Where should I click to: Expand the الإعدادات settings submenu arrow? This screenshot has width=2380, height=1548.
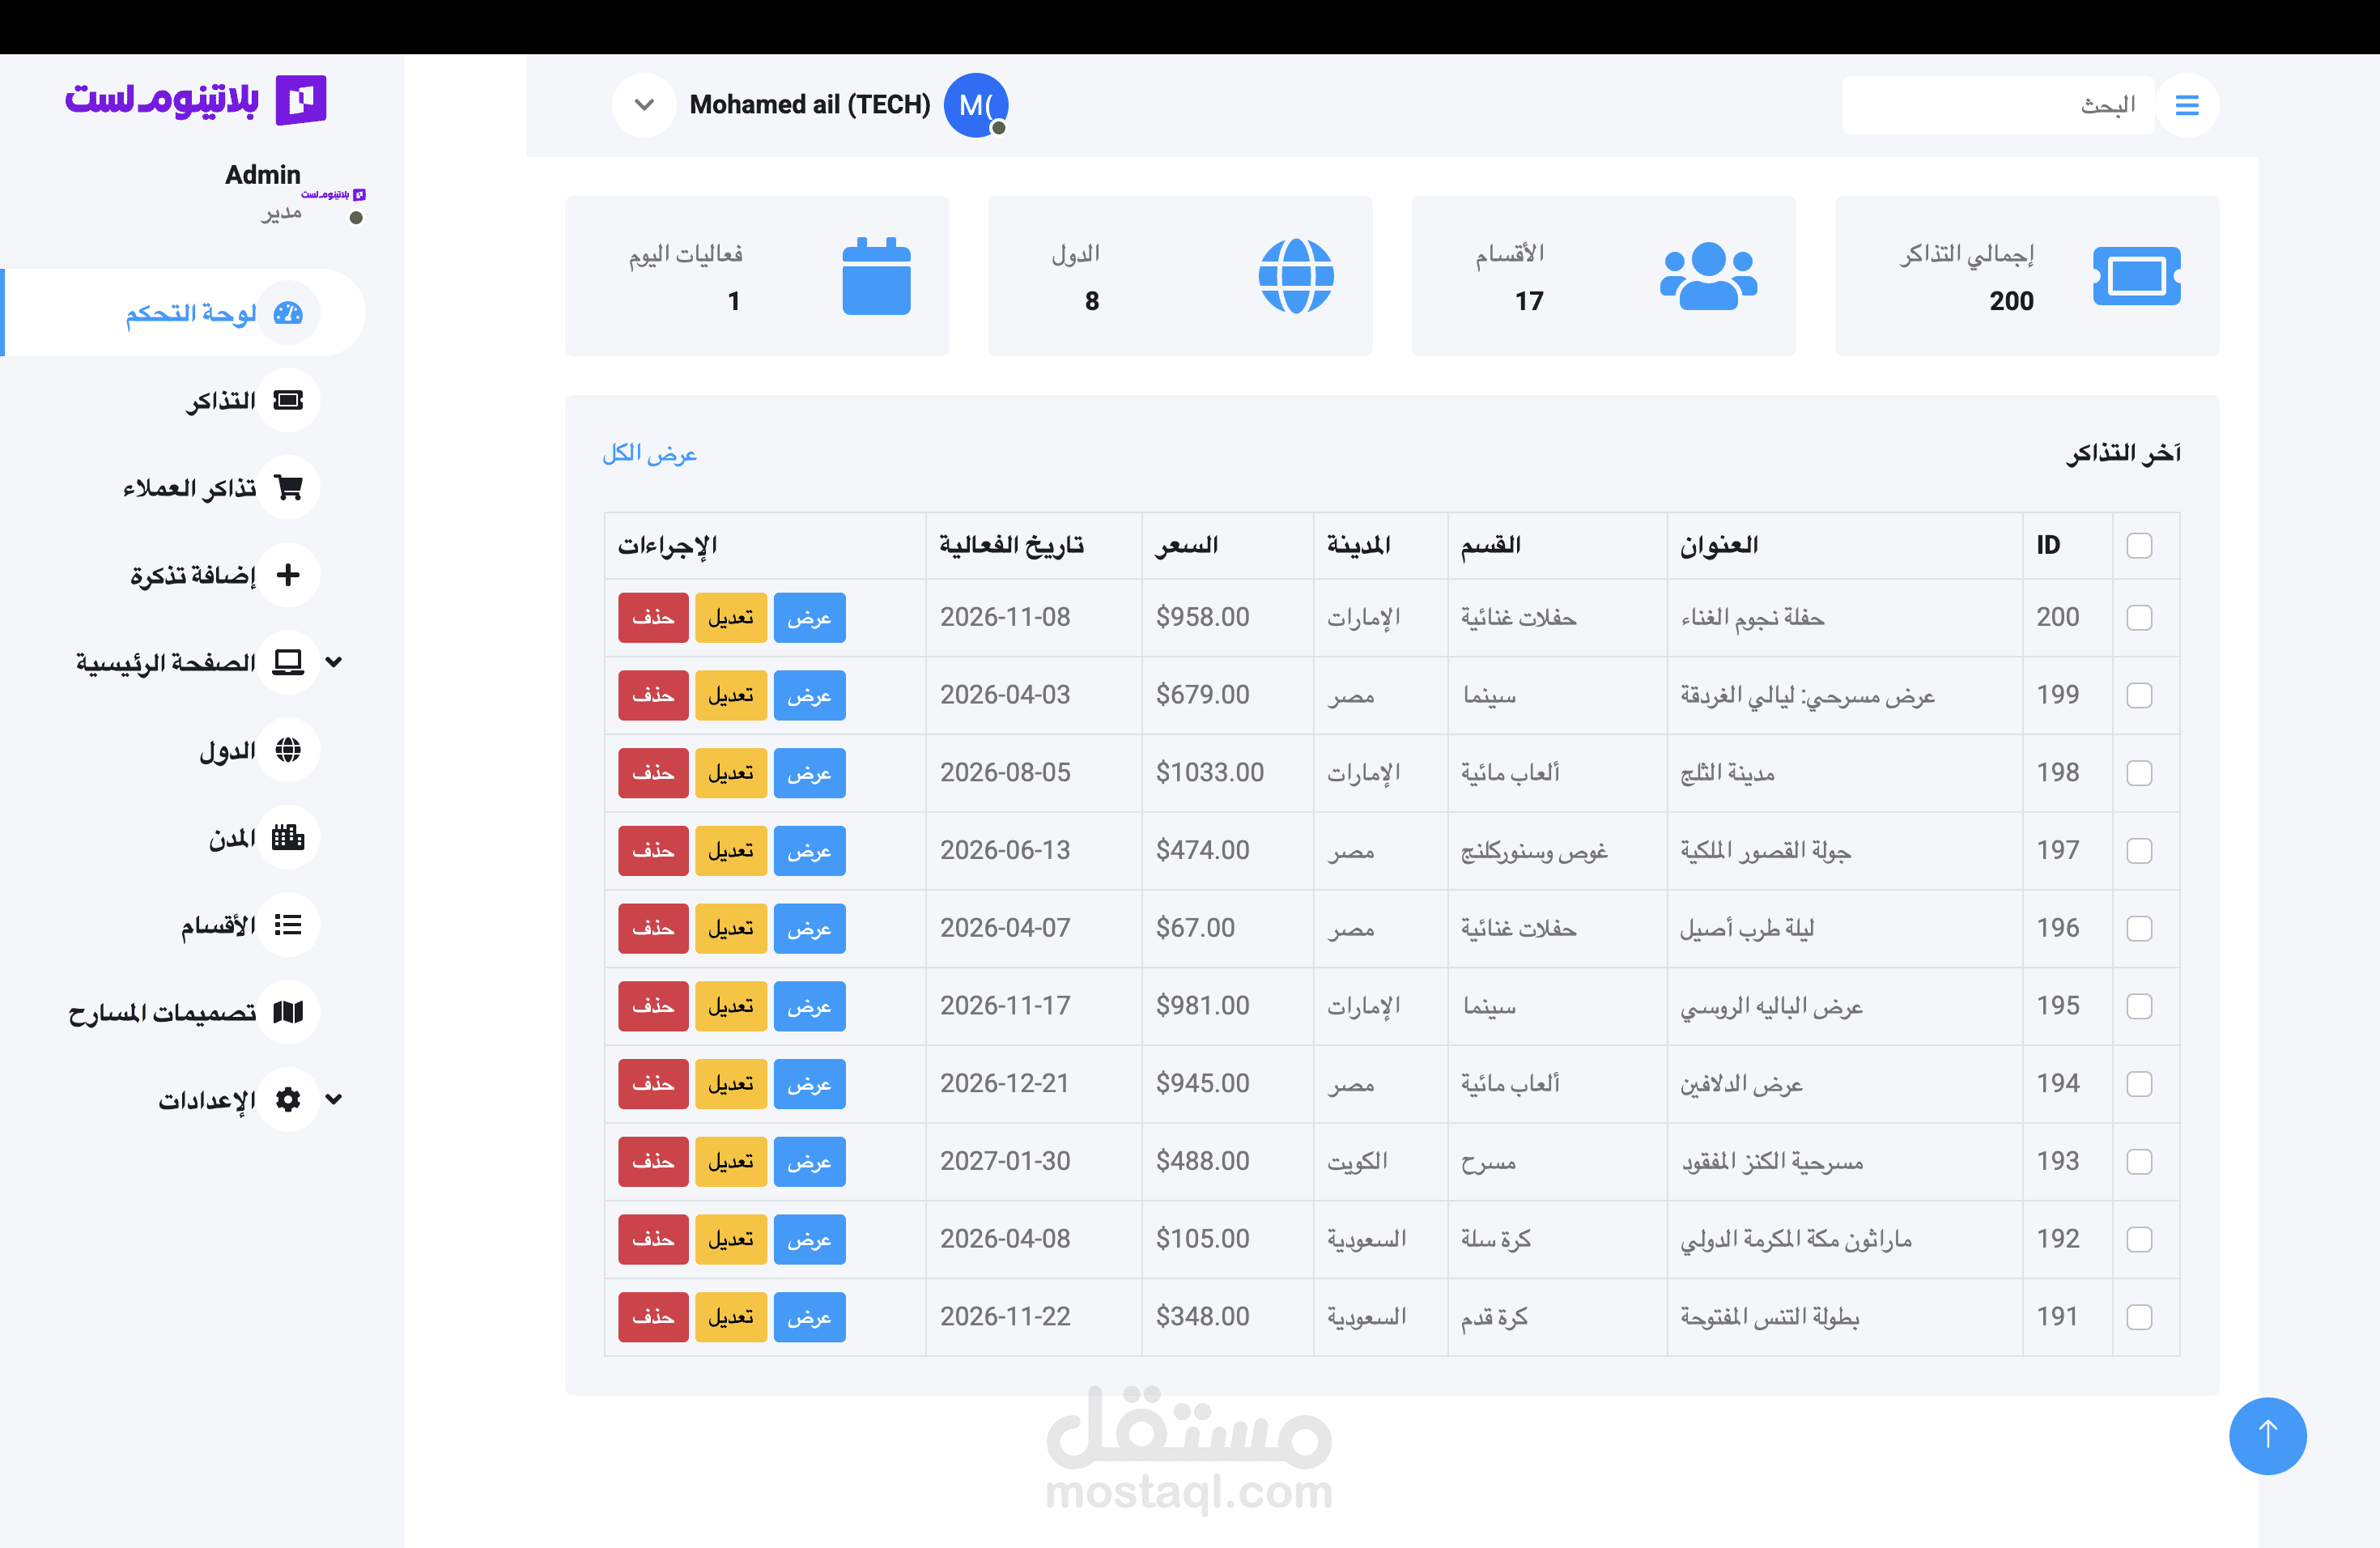(334, 1099)
